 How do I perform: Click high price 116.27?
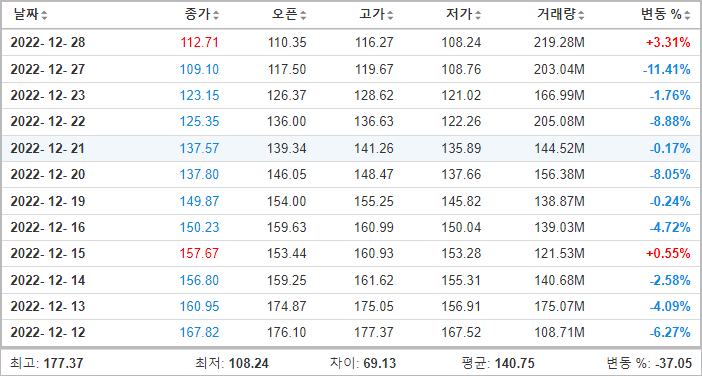375,43
